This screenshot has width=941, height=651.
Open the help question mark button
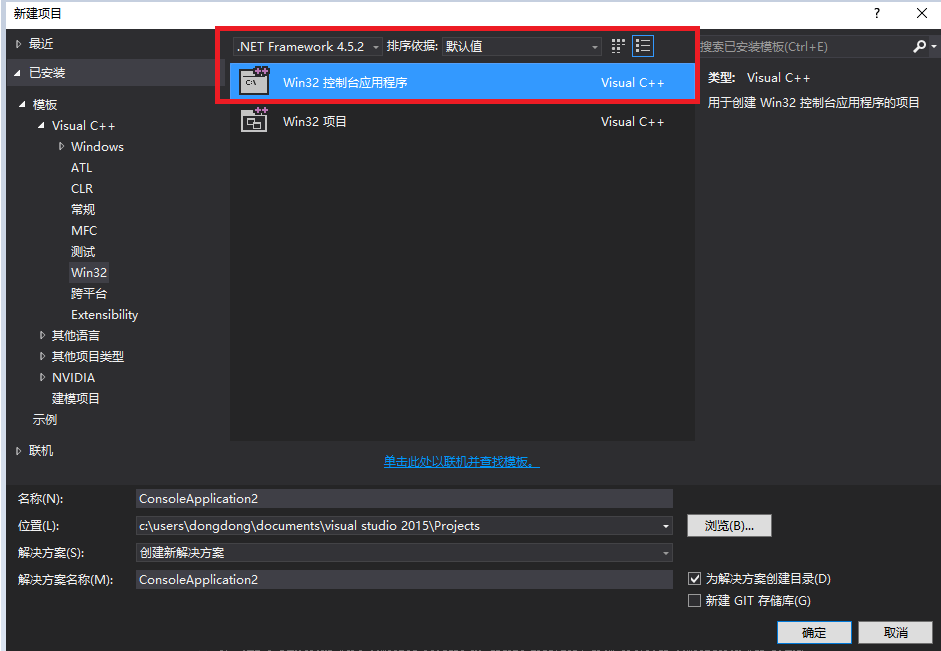(x=877, y=13)
